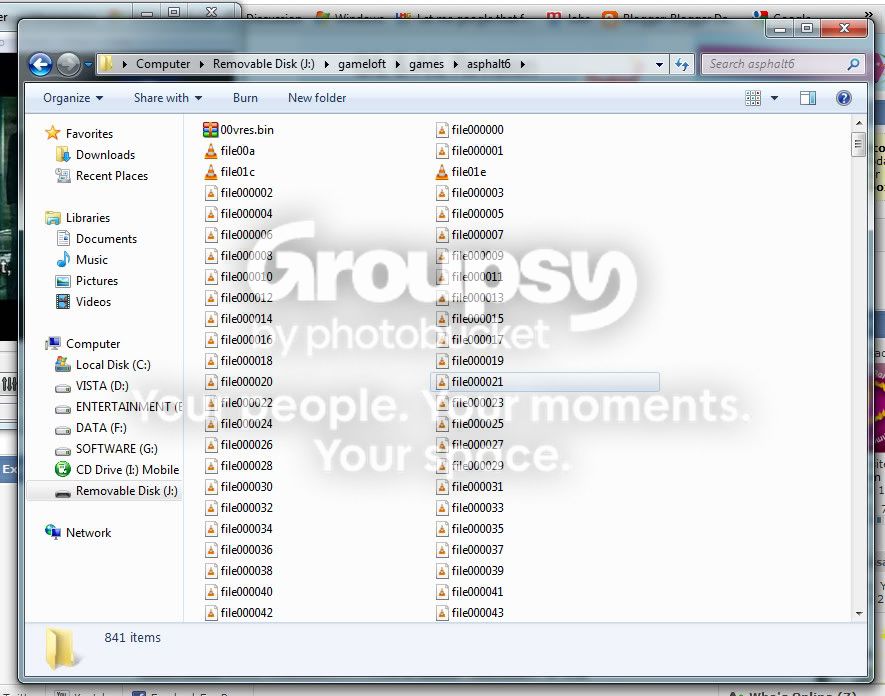Click asphalt6 in the address breadcrumb
This screenshot has height=696, width=885.
(x=488, y=64)
